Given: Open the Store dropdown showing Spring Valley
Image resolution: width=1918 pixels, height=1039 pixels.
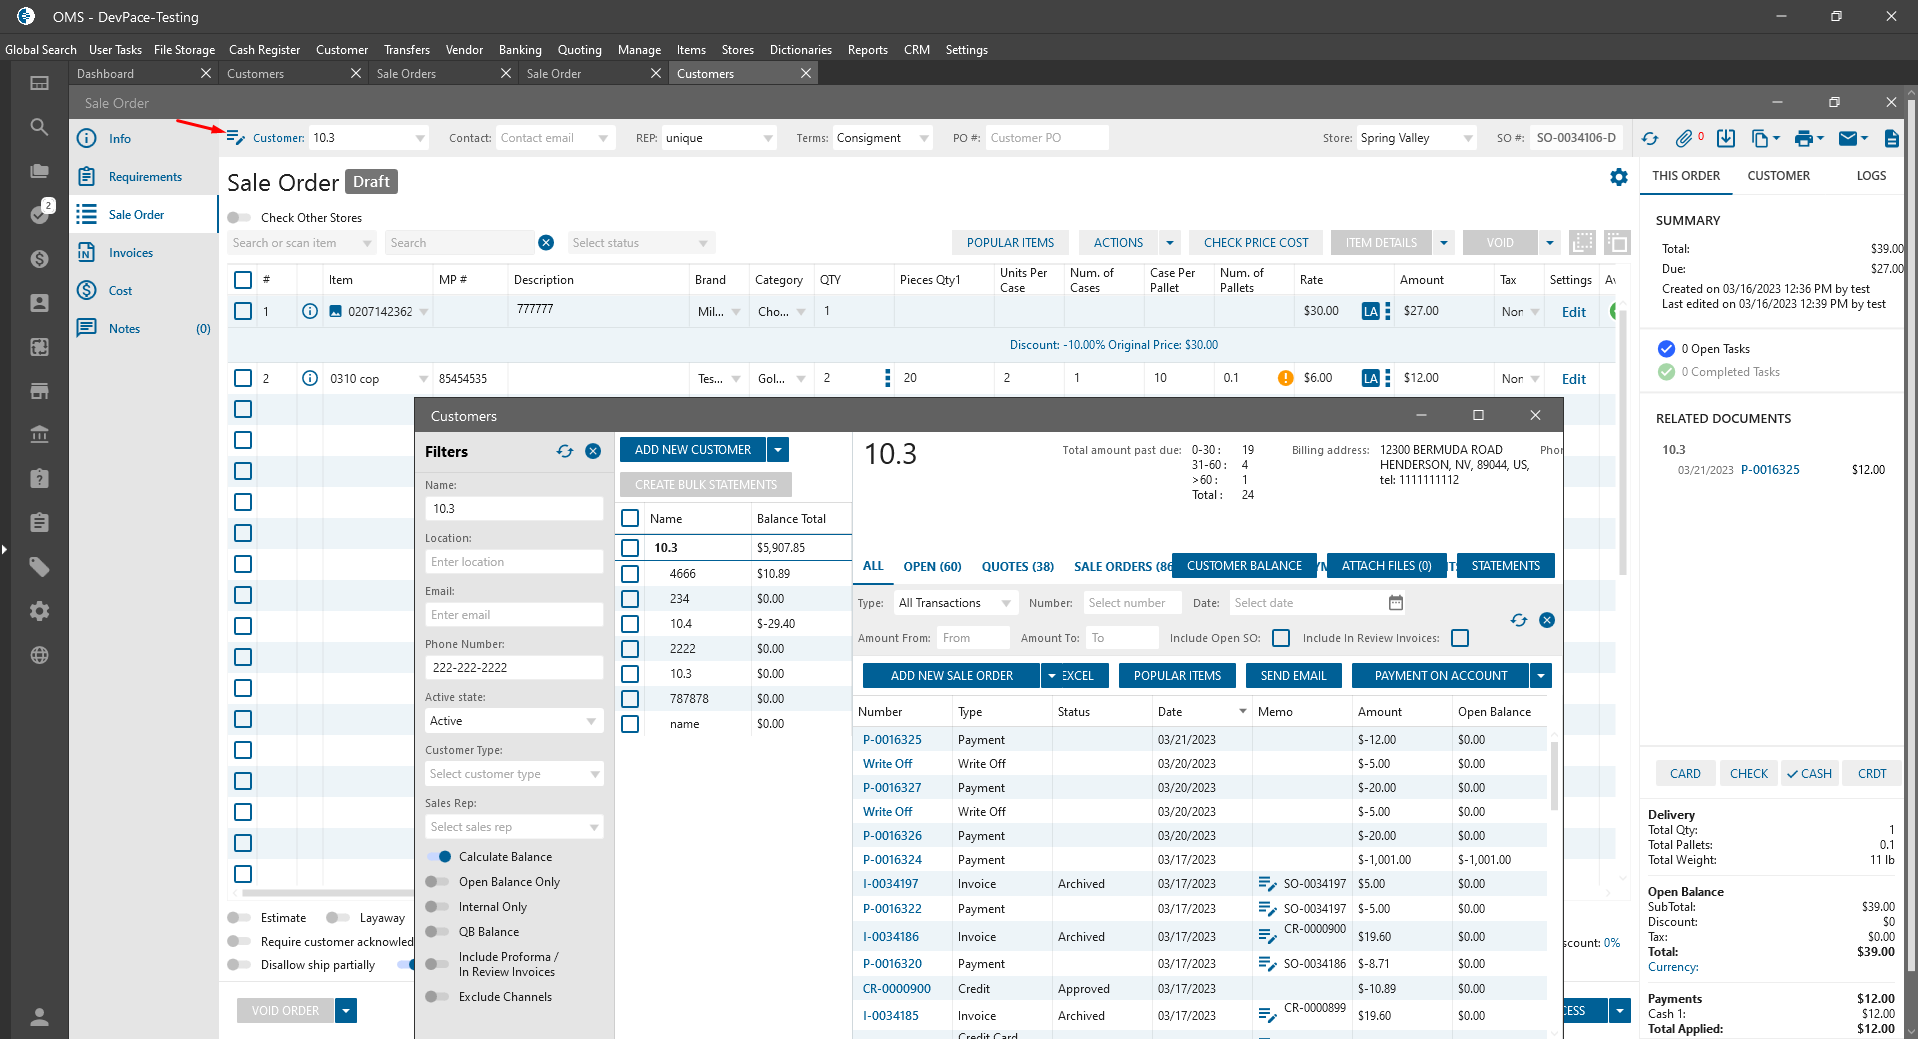Looking at the screenshot, I should (1416, 138).
